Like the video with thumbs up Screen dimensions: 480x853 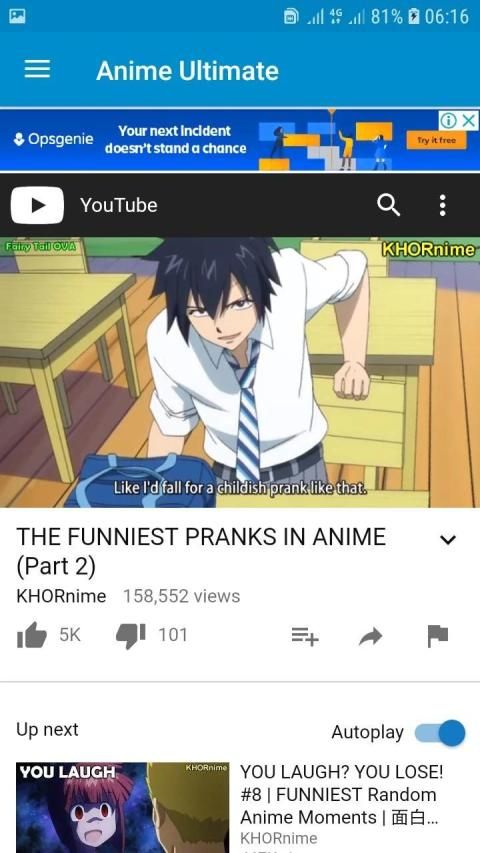click(x=32, y=635)
